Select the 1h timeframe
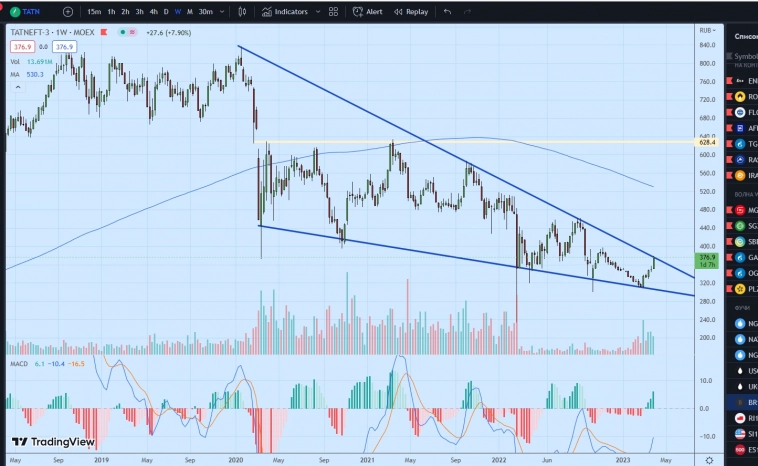 tap(111, 12)
